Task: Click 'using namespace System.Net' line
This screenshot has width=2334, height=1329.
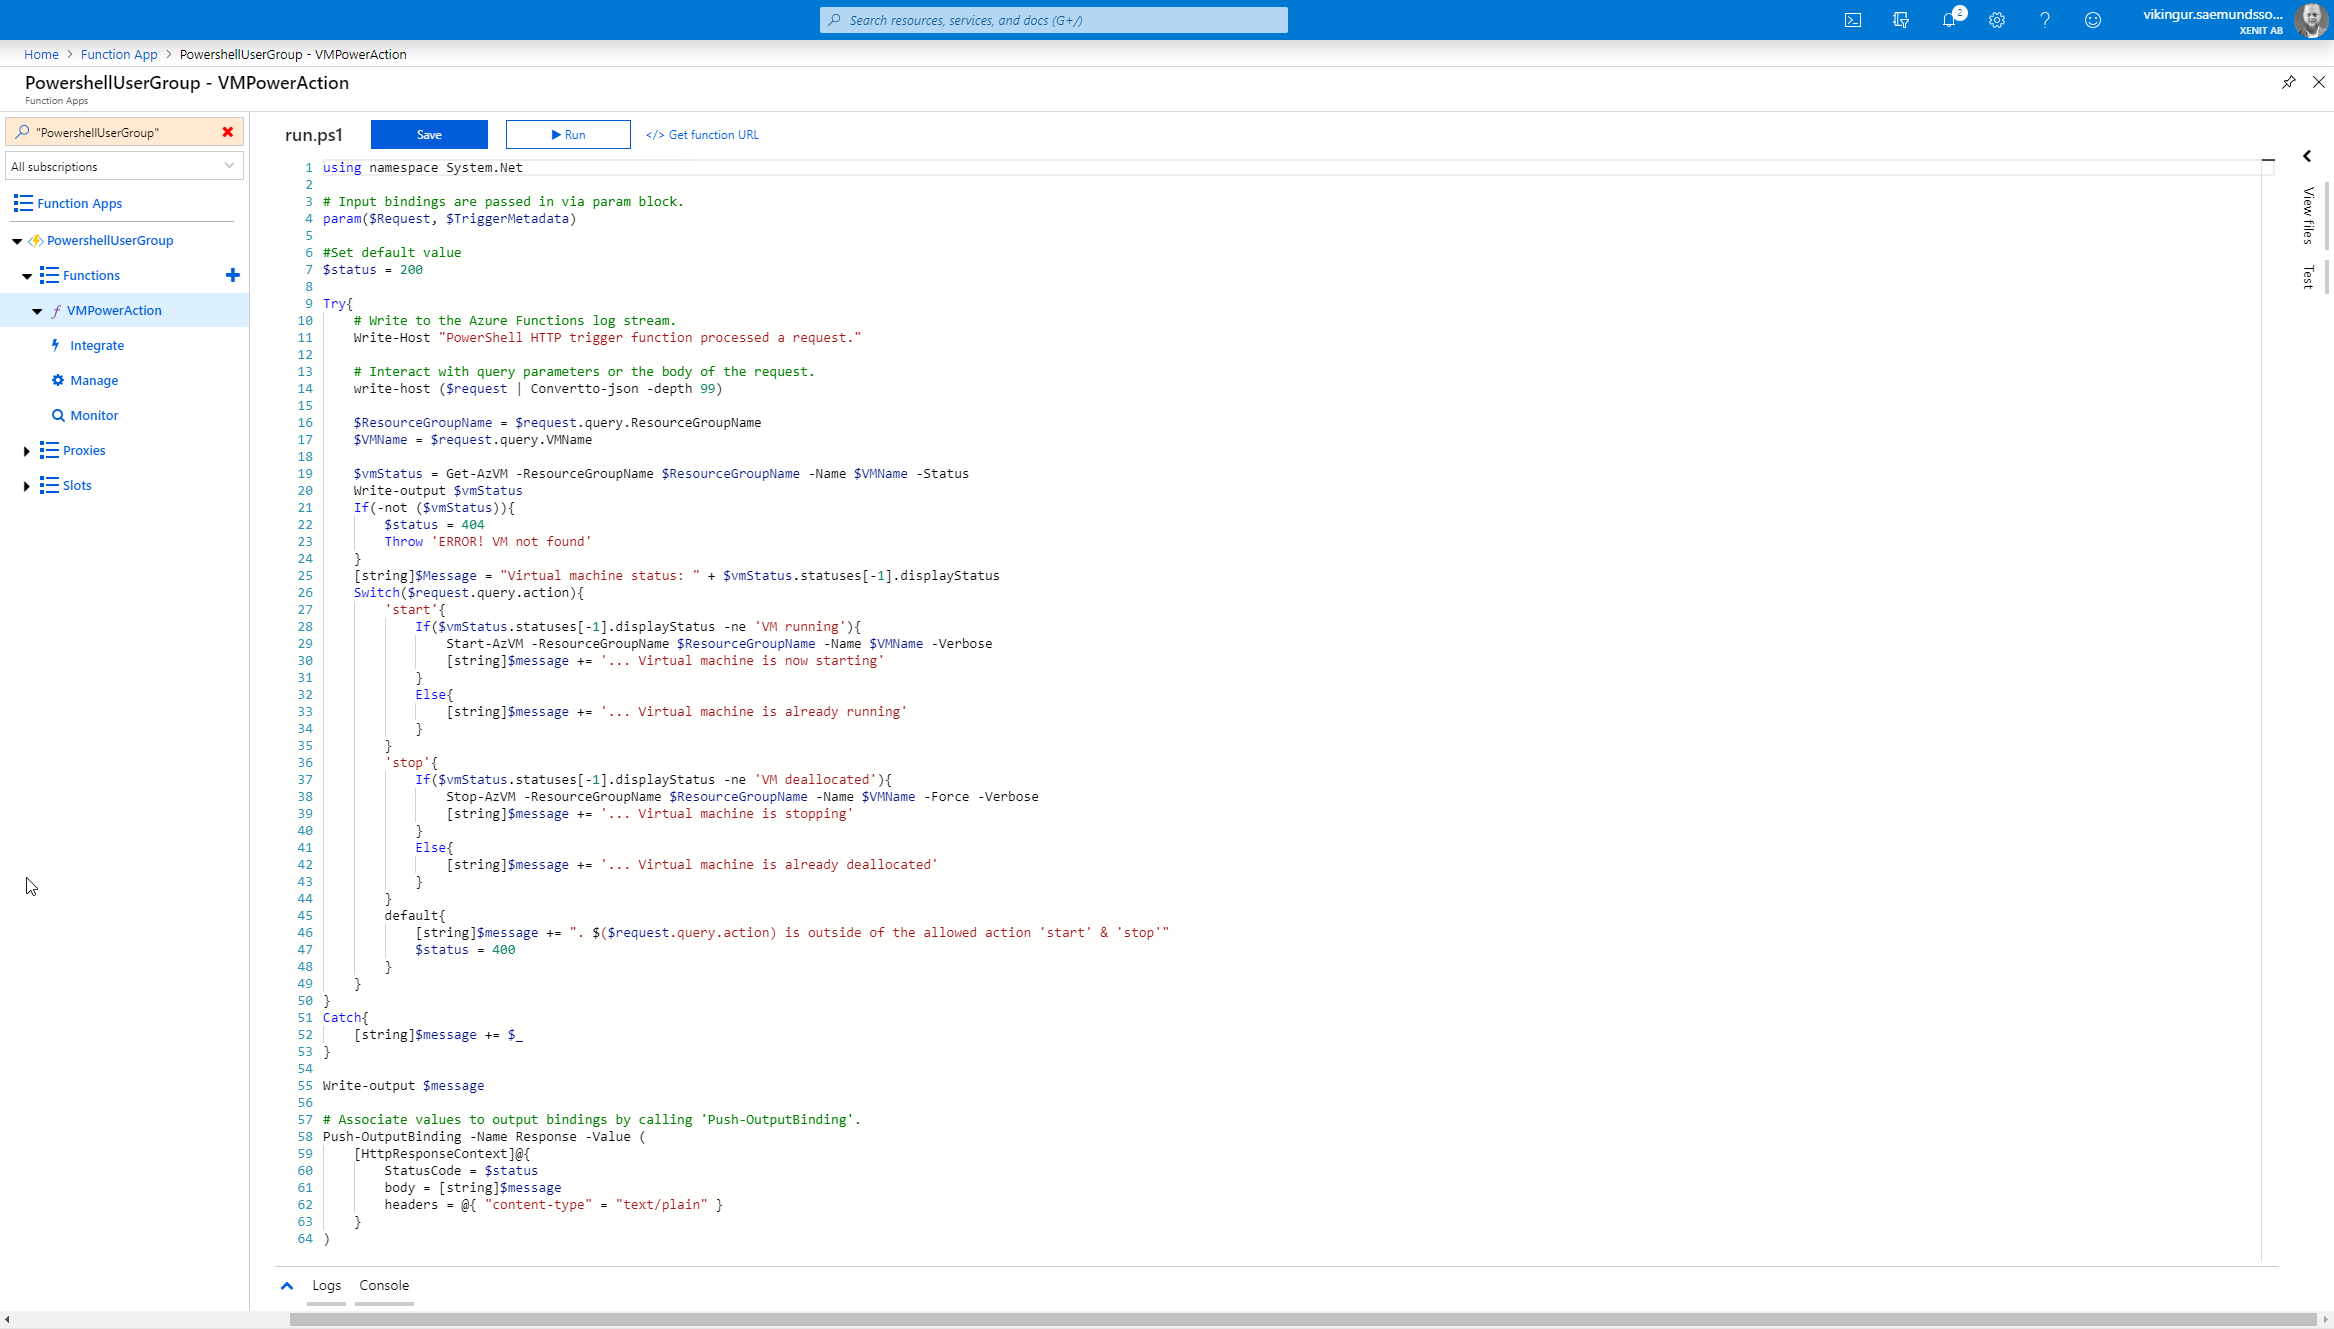Action: pos(422,168)
